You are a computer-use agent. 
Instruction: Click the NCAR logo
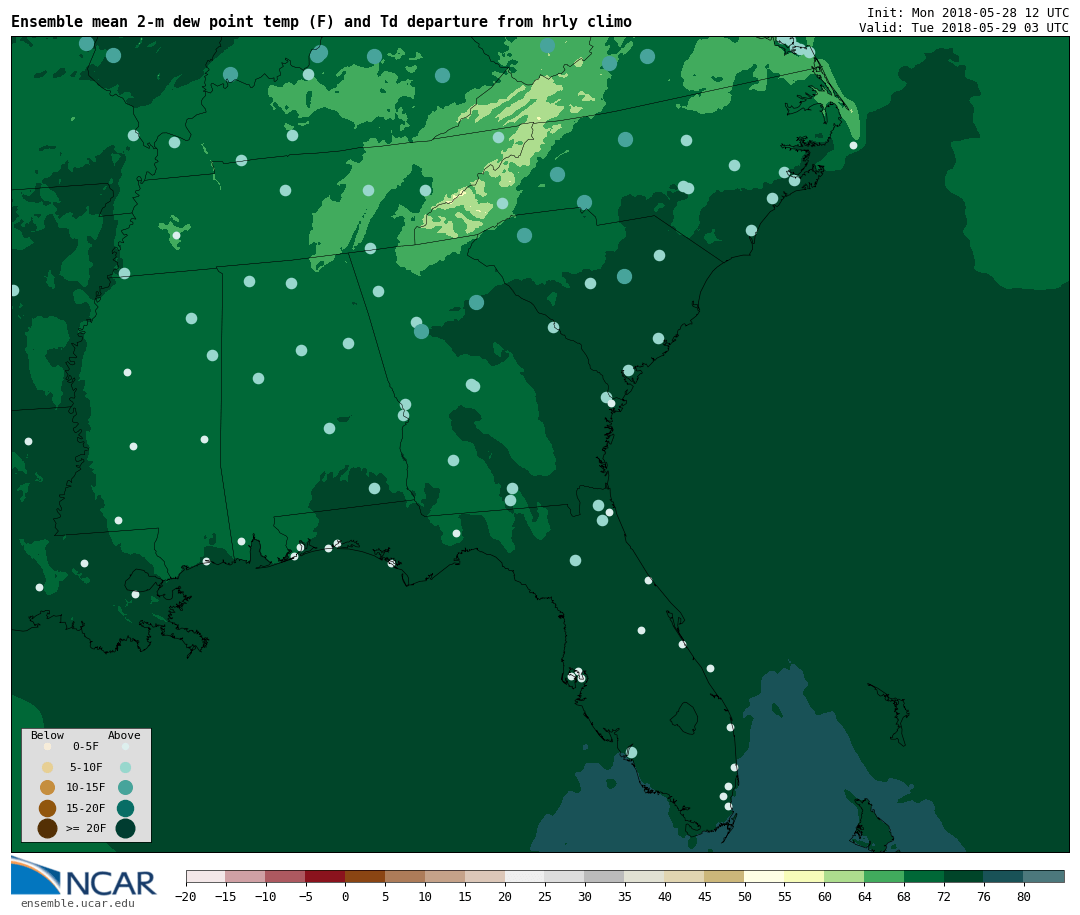click(x=84, y=876)
